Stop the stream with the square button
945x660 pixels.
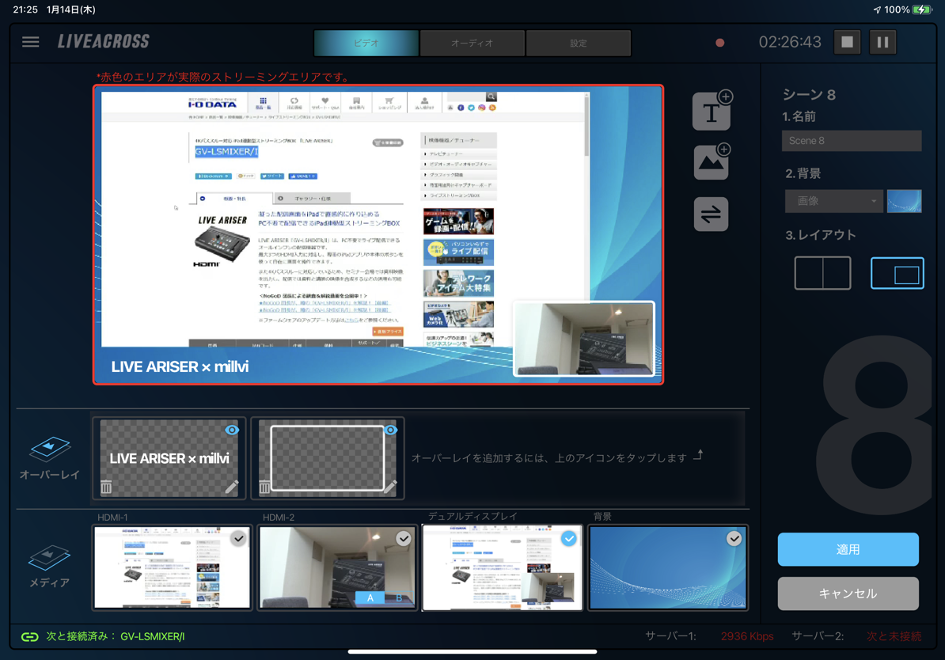pos(847,42)
